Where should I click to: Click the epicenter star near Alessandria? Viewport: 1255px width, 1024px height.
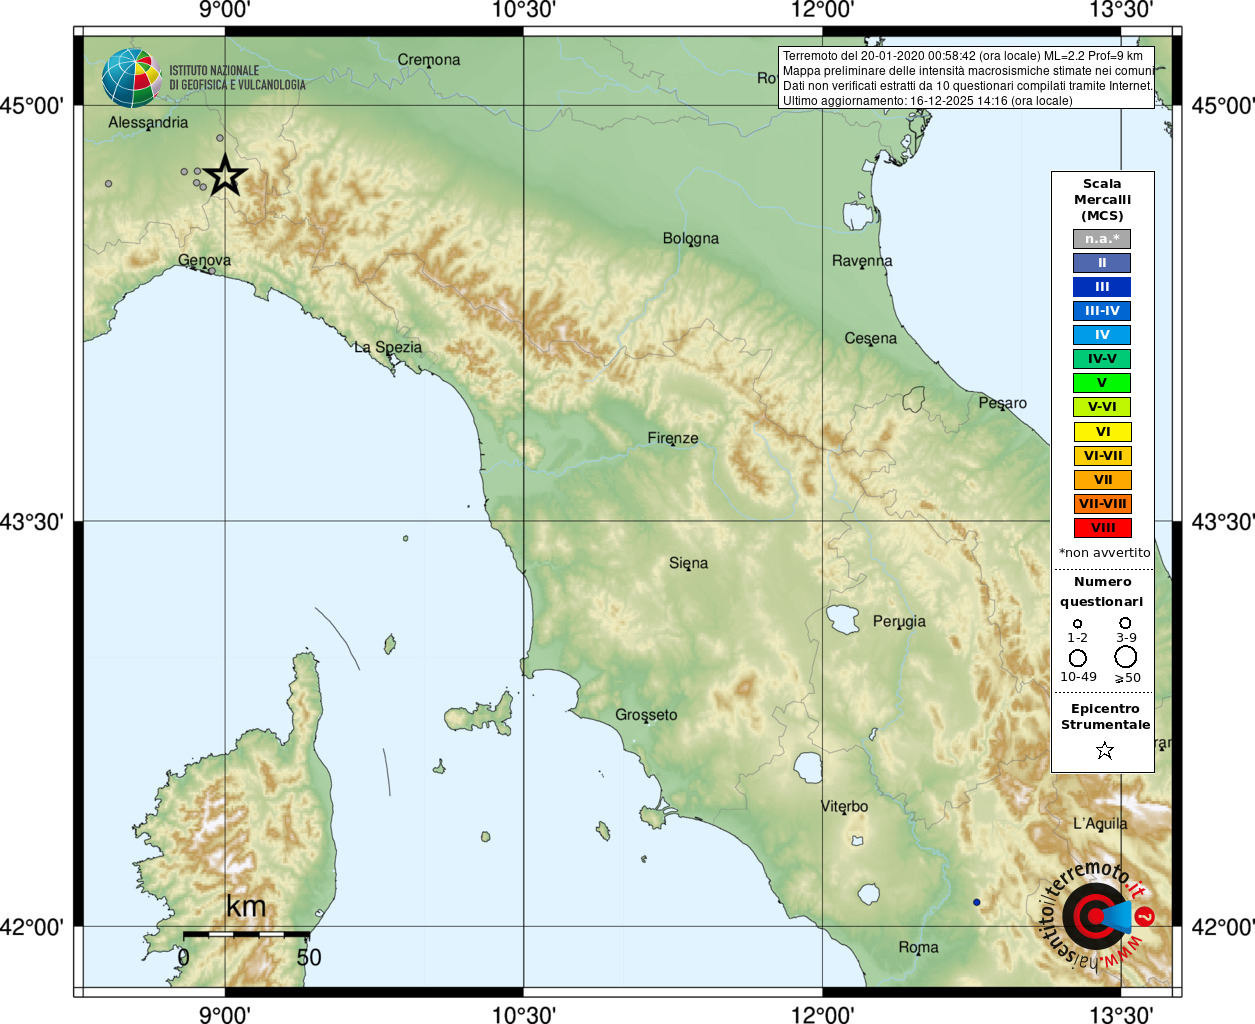click(226, 176)
